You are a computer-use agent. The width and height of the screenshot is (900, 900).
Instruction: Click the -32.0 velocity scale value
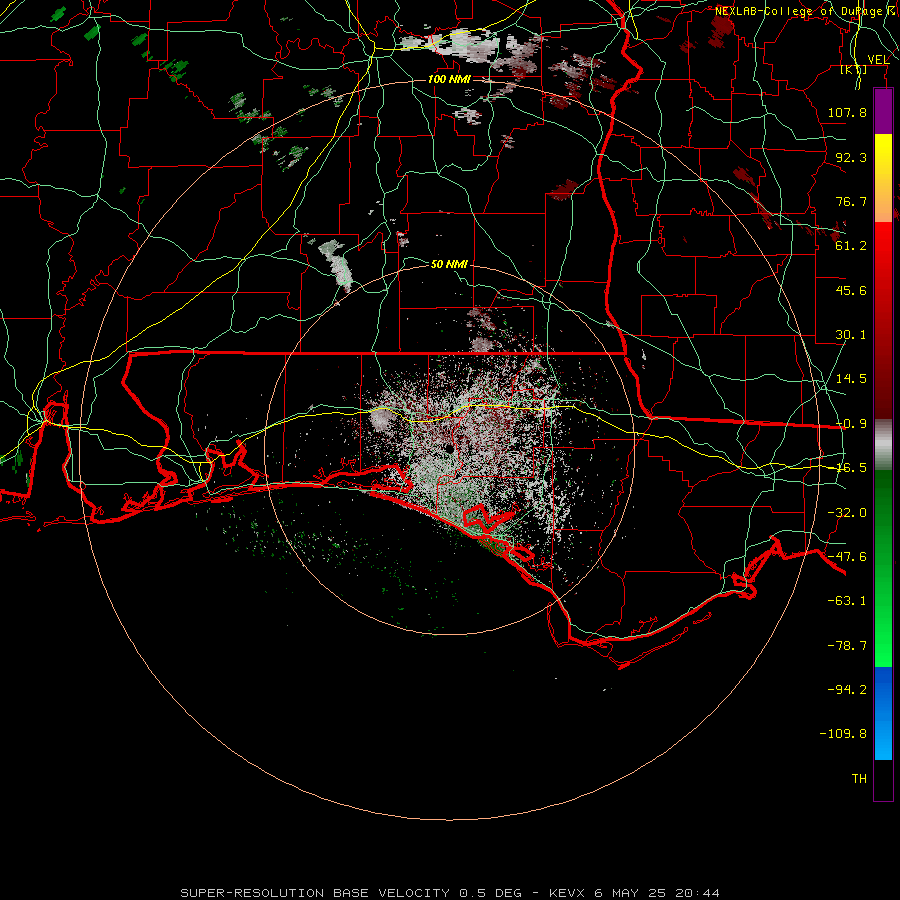[847, 513]
